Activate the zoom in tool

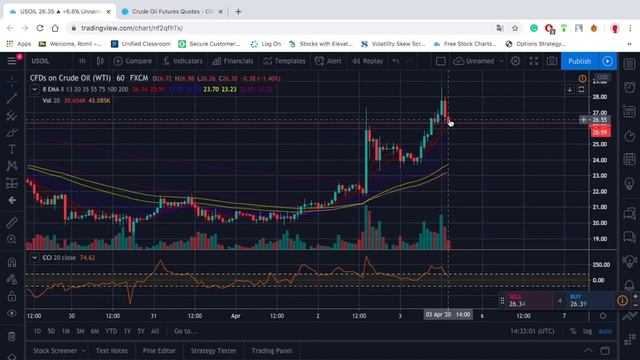[12, 239]
